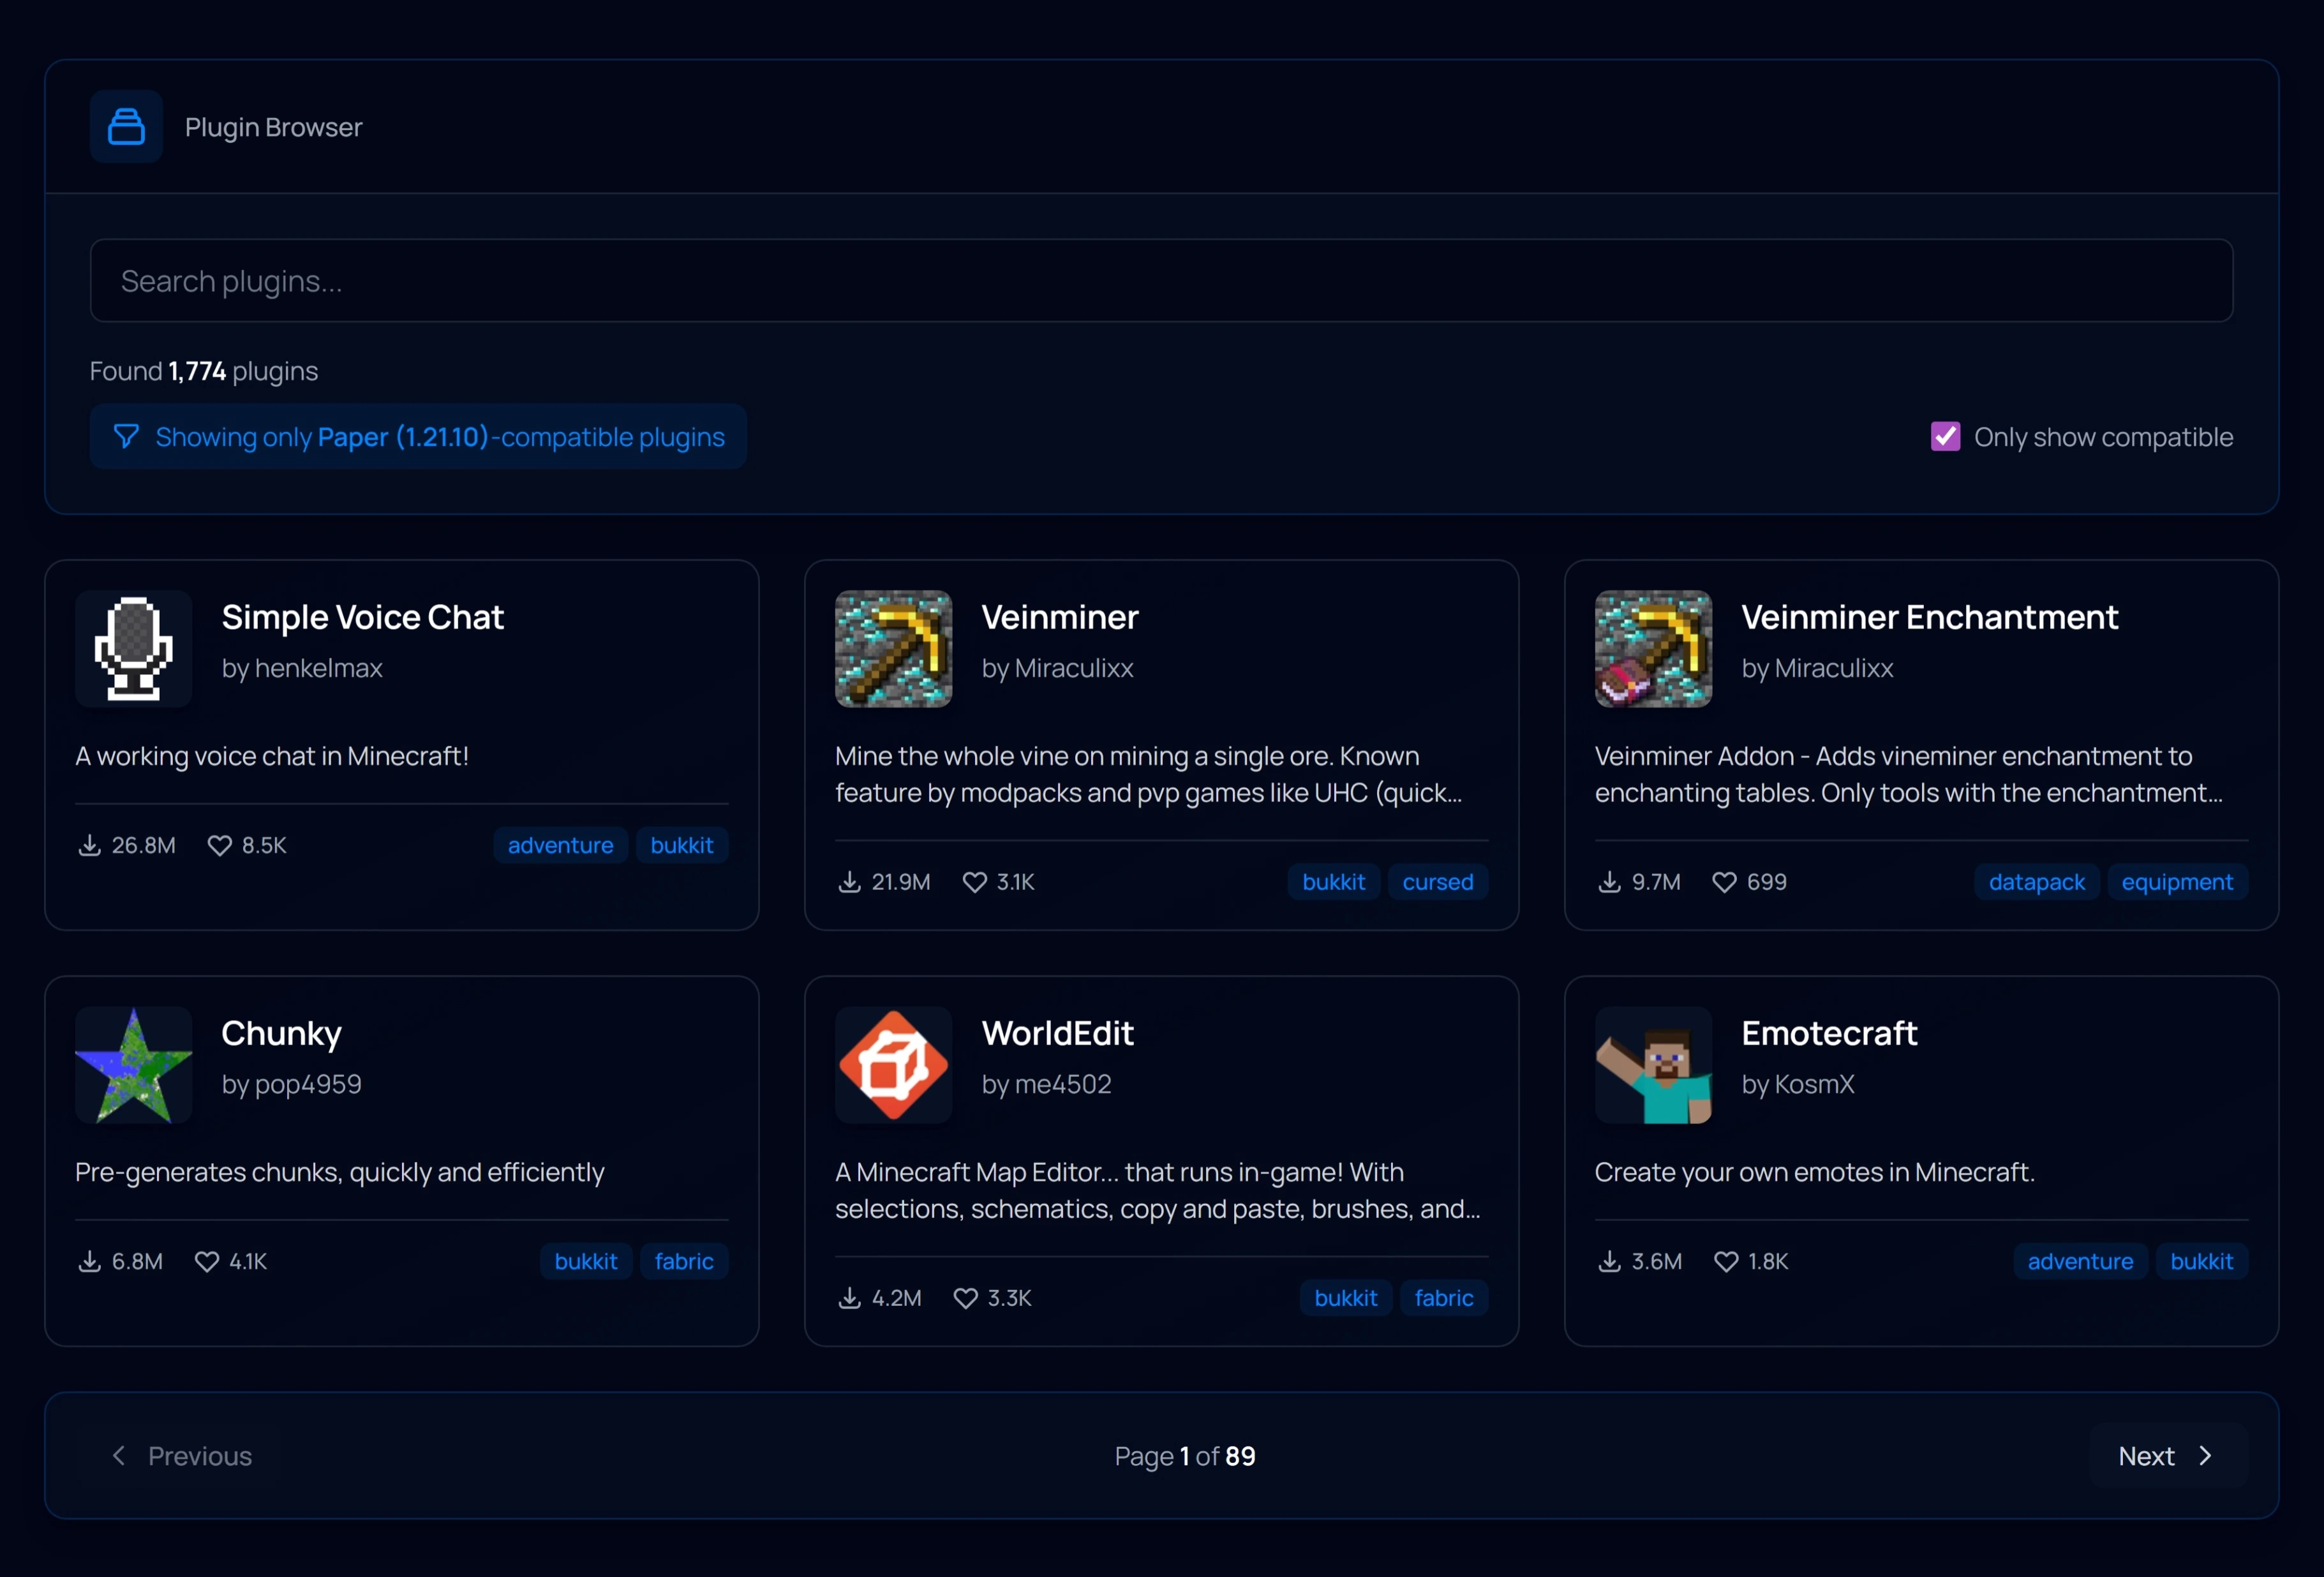Open the Simple Voice Chat microphone icon
The height and width of the screenshot is (1577, 2324).
coord(132,649)
